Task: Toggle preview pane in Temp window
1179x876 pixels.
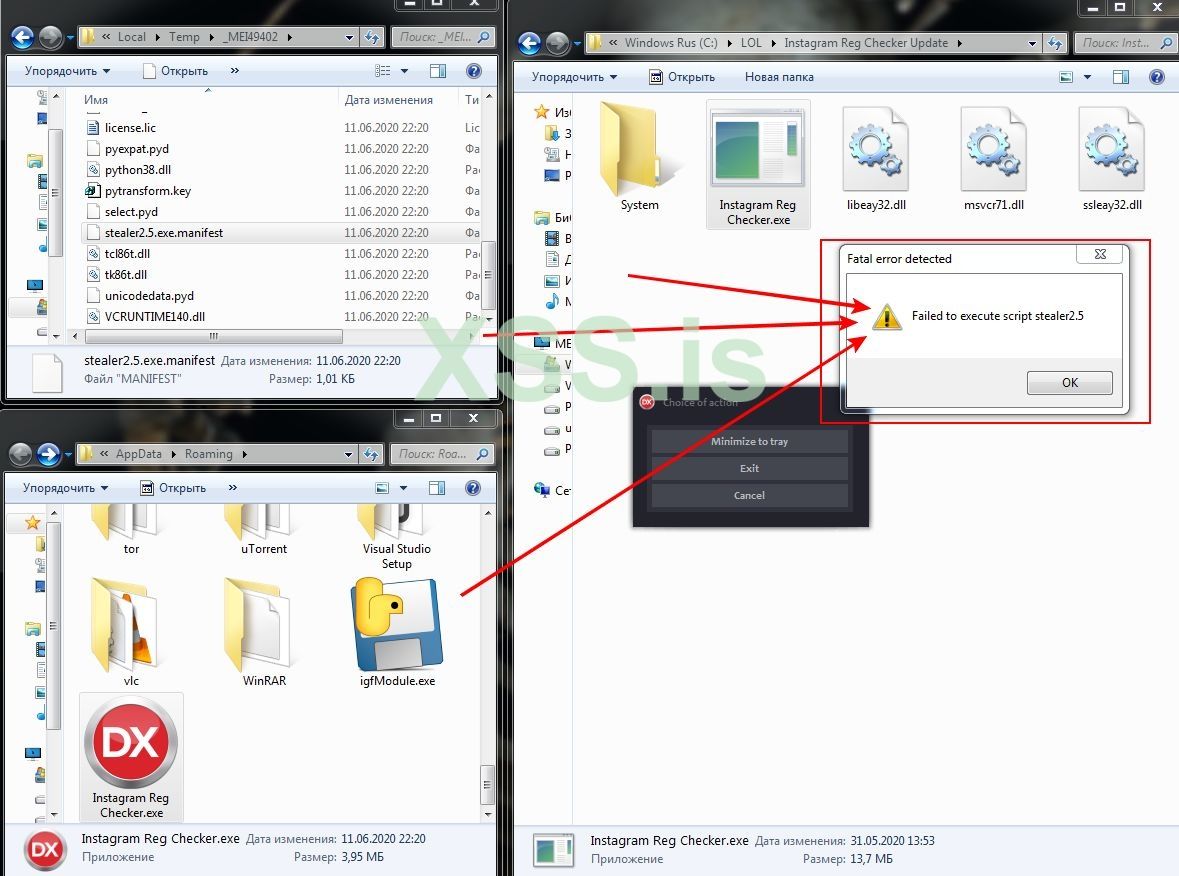Action: click(438, 71)
